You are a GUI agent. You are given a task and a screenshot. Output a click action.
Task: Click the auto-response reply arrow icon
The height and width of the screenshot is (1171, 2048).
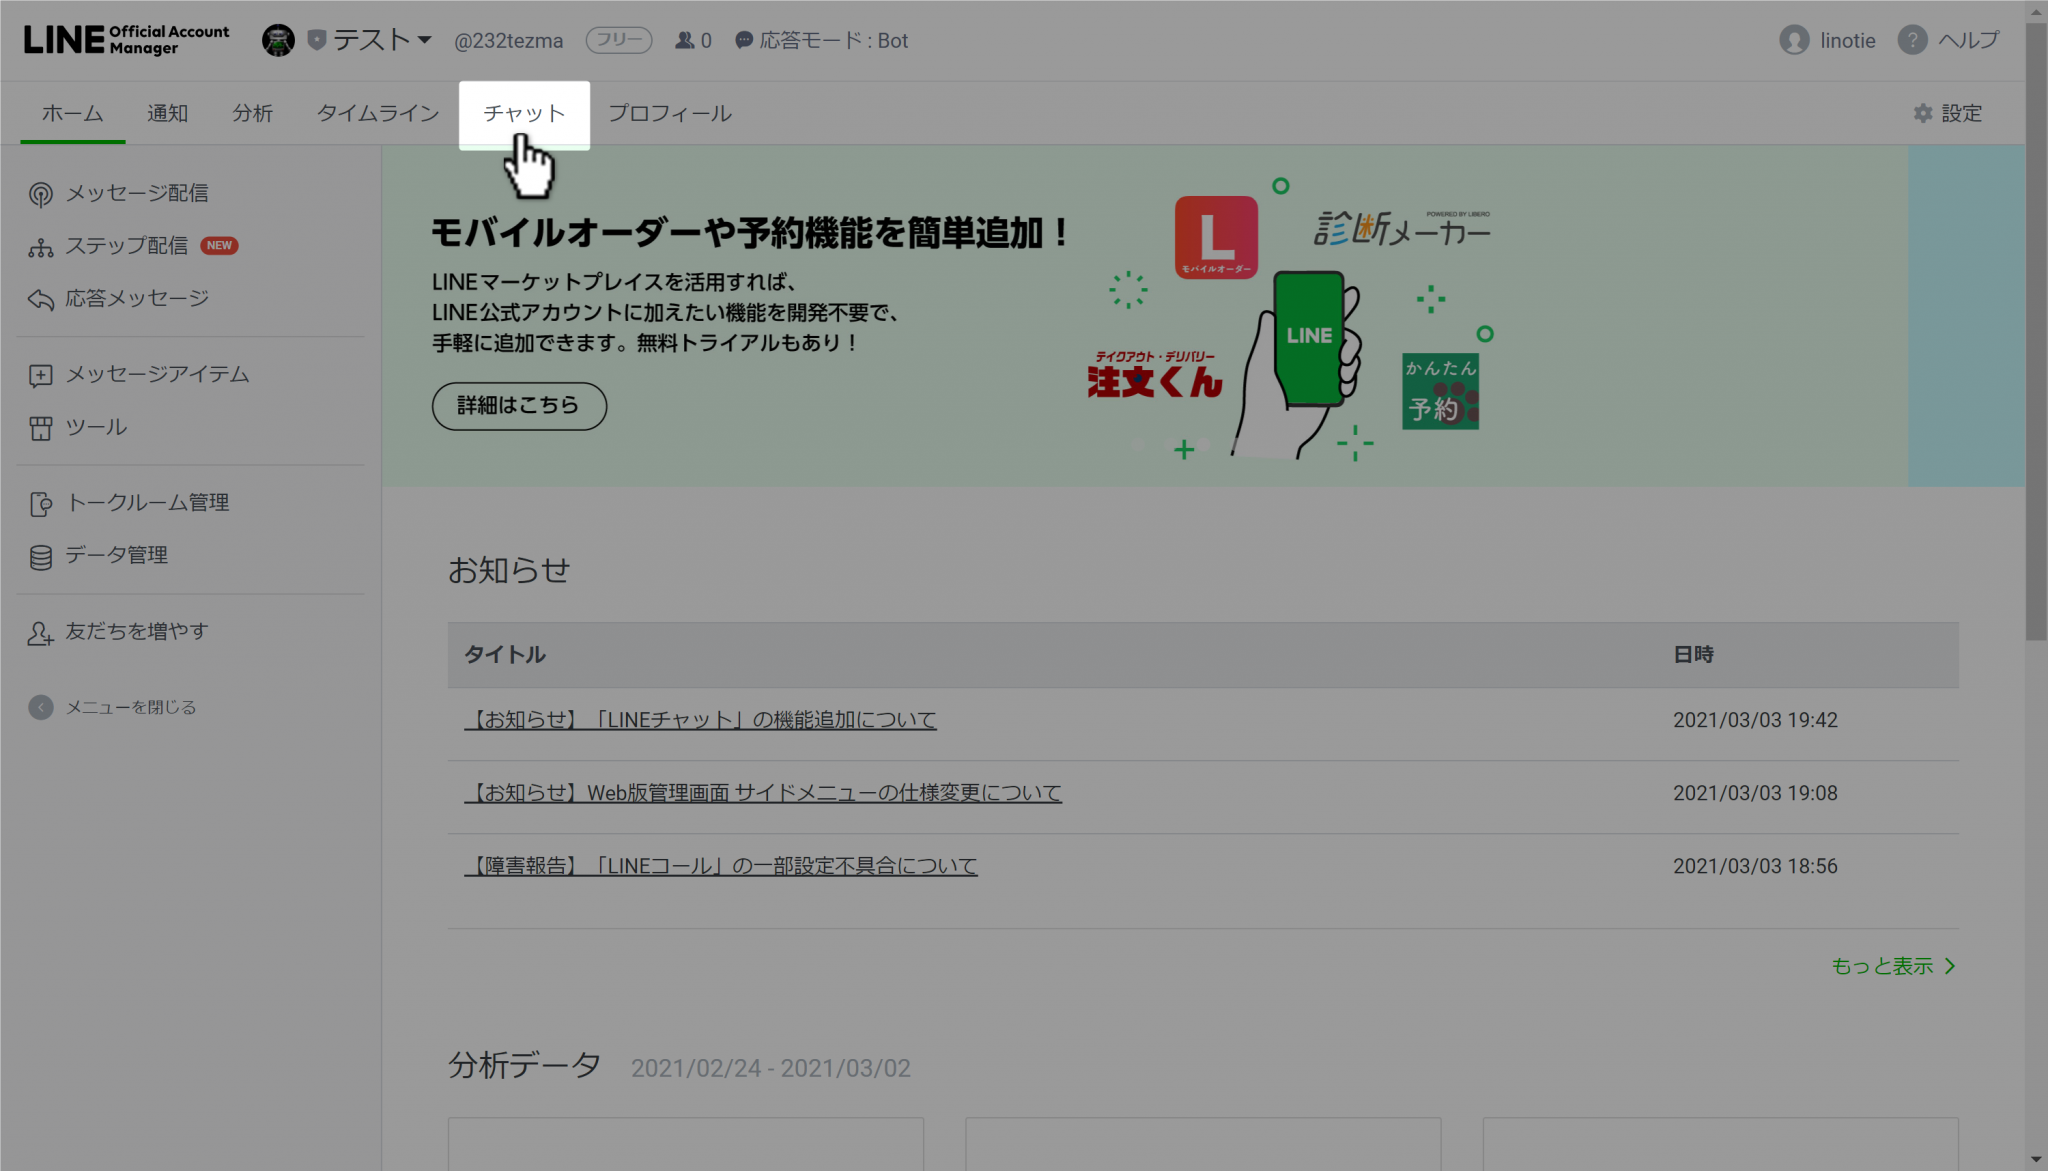(x=40, y=299)
